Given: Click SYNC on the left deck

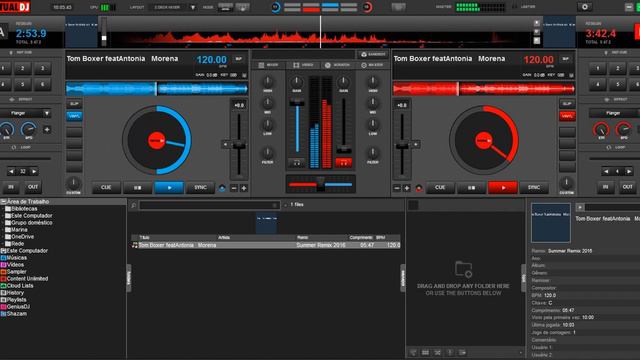Looking at the screenshot, I should point(200,188).
